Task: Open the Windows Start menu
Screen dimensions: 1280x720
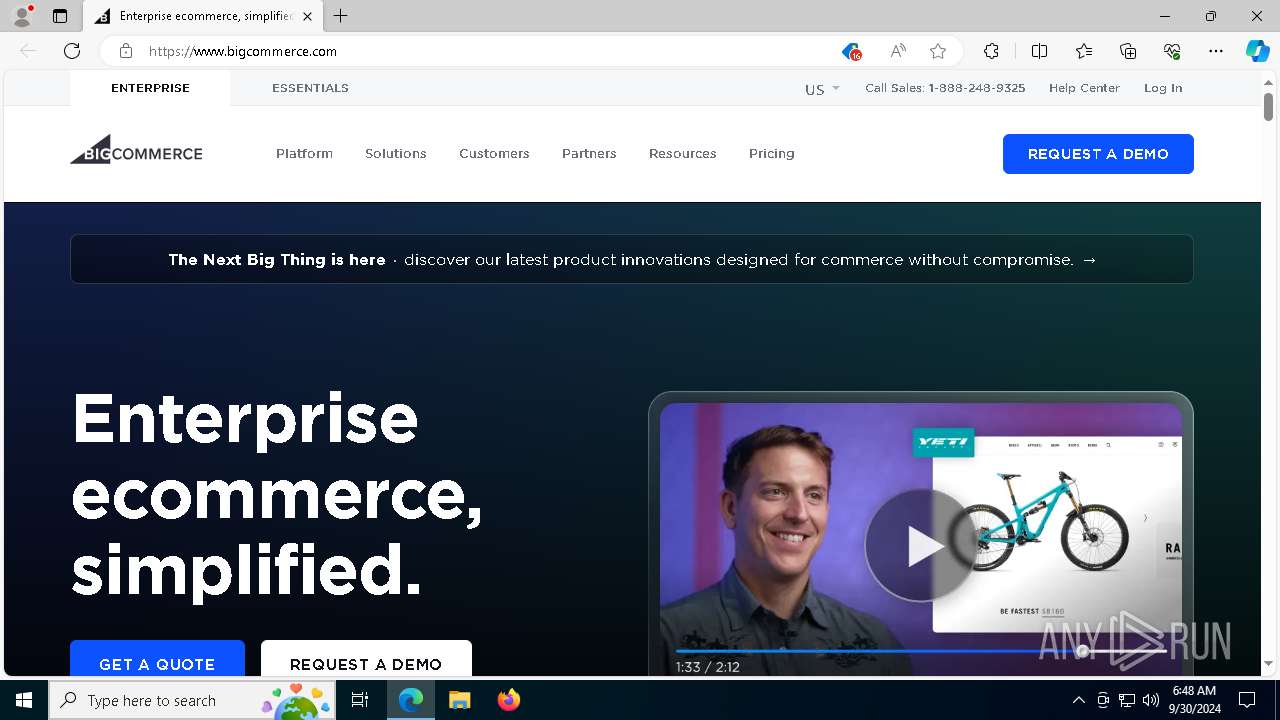Action: click(24, 700)
